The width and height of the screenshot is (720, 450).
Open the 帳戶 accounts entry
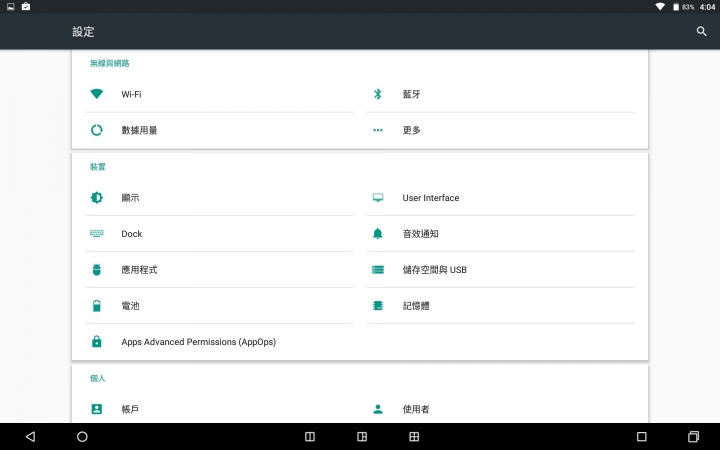click(x=219, y=409)
